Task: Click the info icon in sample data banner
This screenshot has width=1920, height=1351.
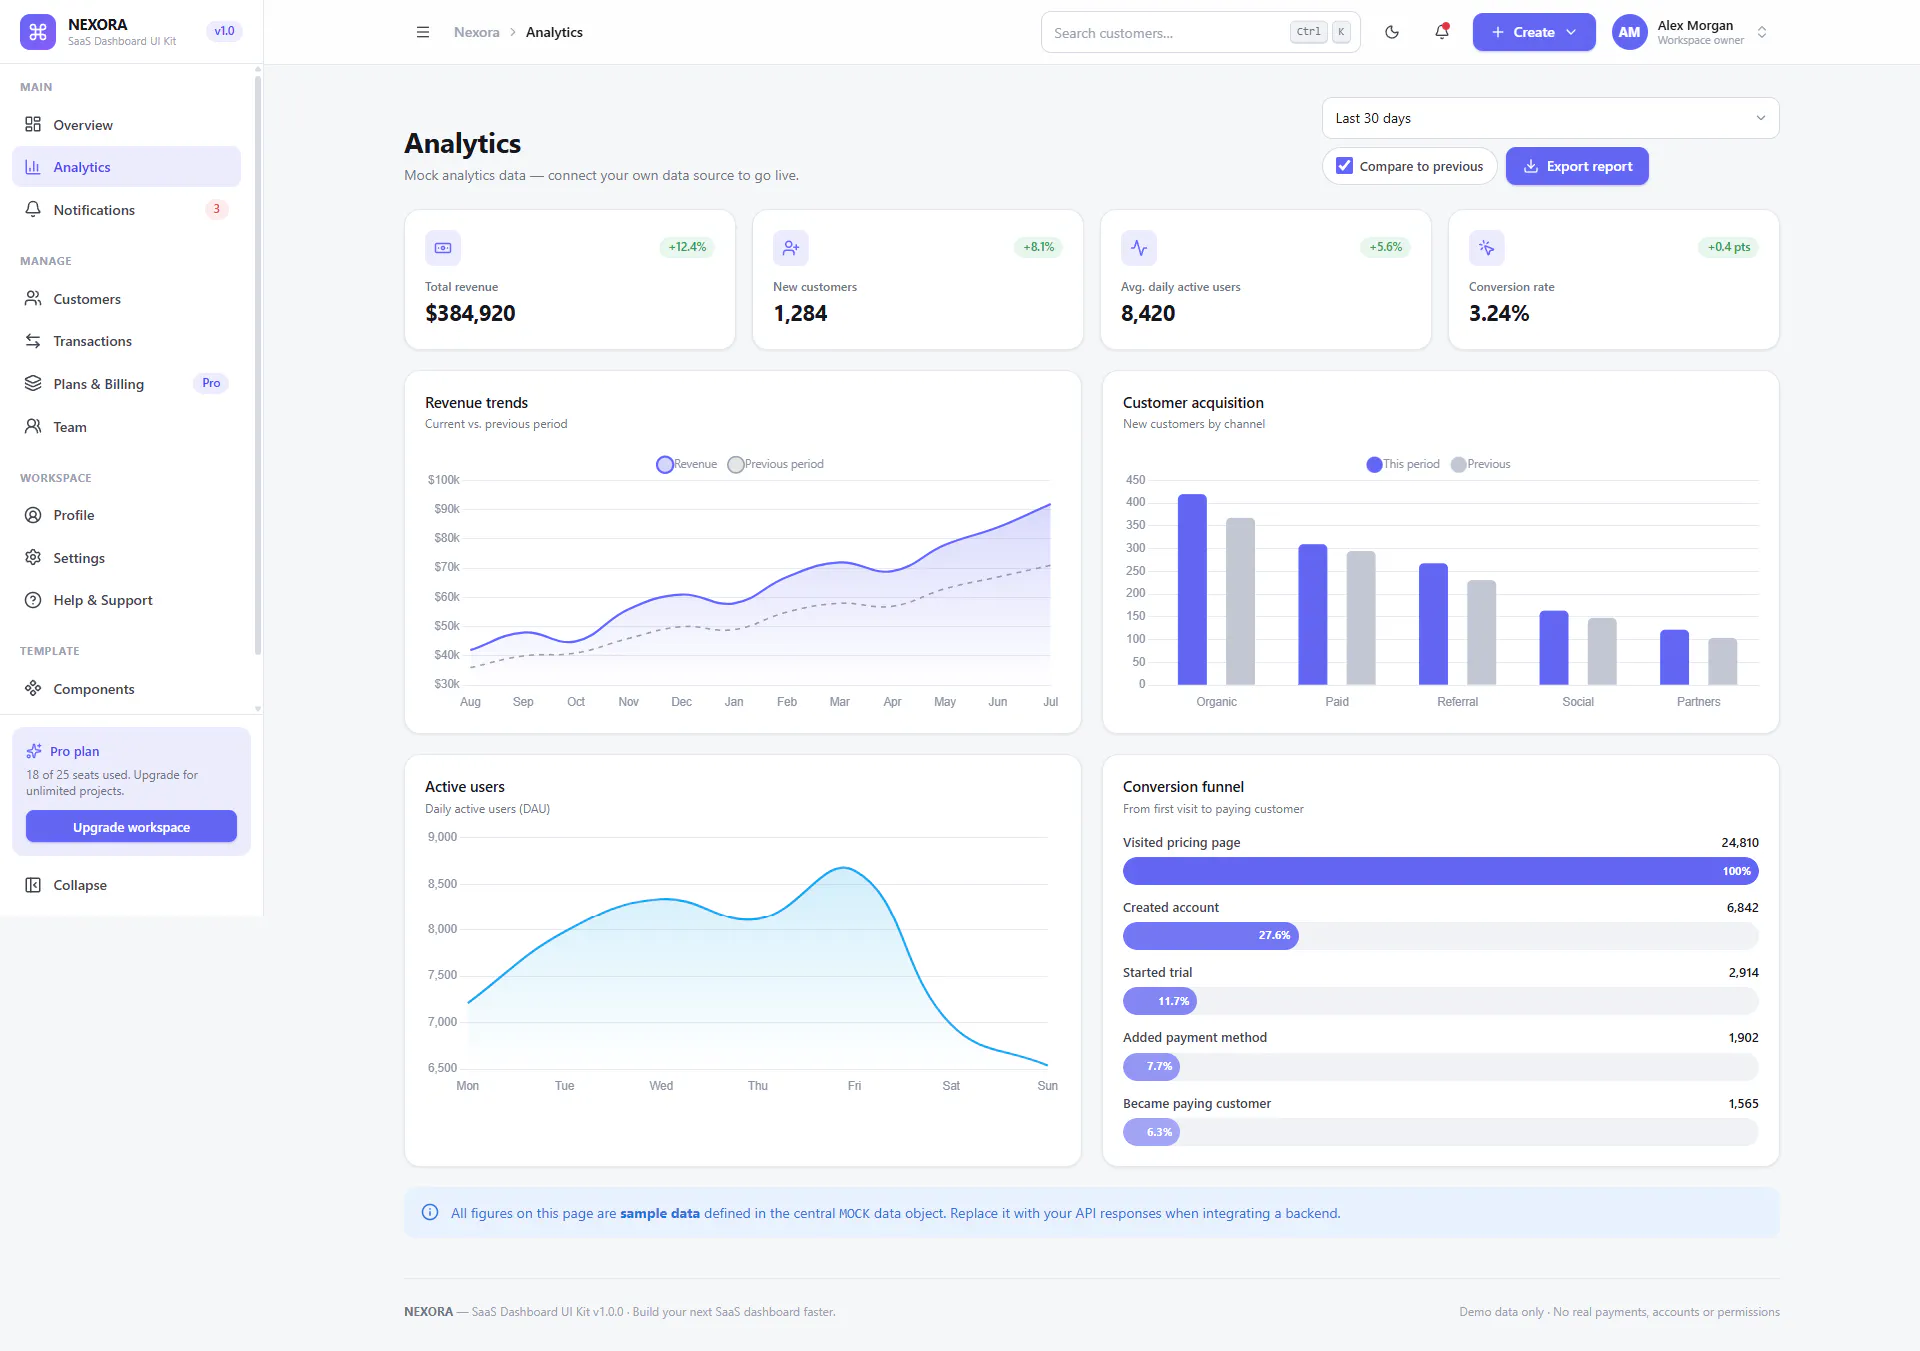Action: tap(430, 1213)
